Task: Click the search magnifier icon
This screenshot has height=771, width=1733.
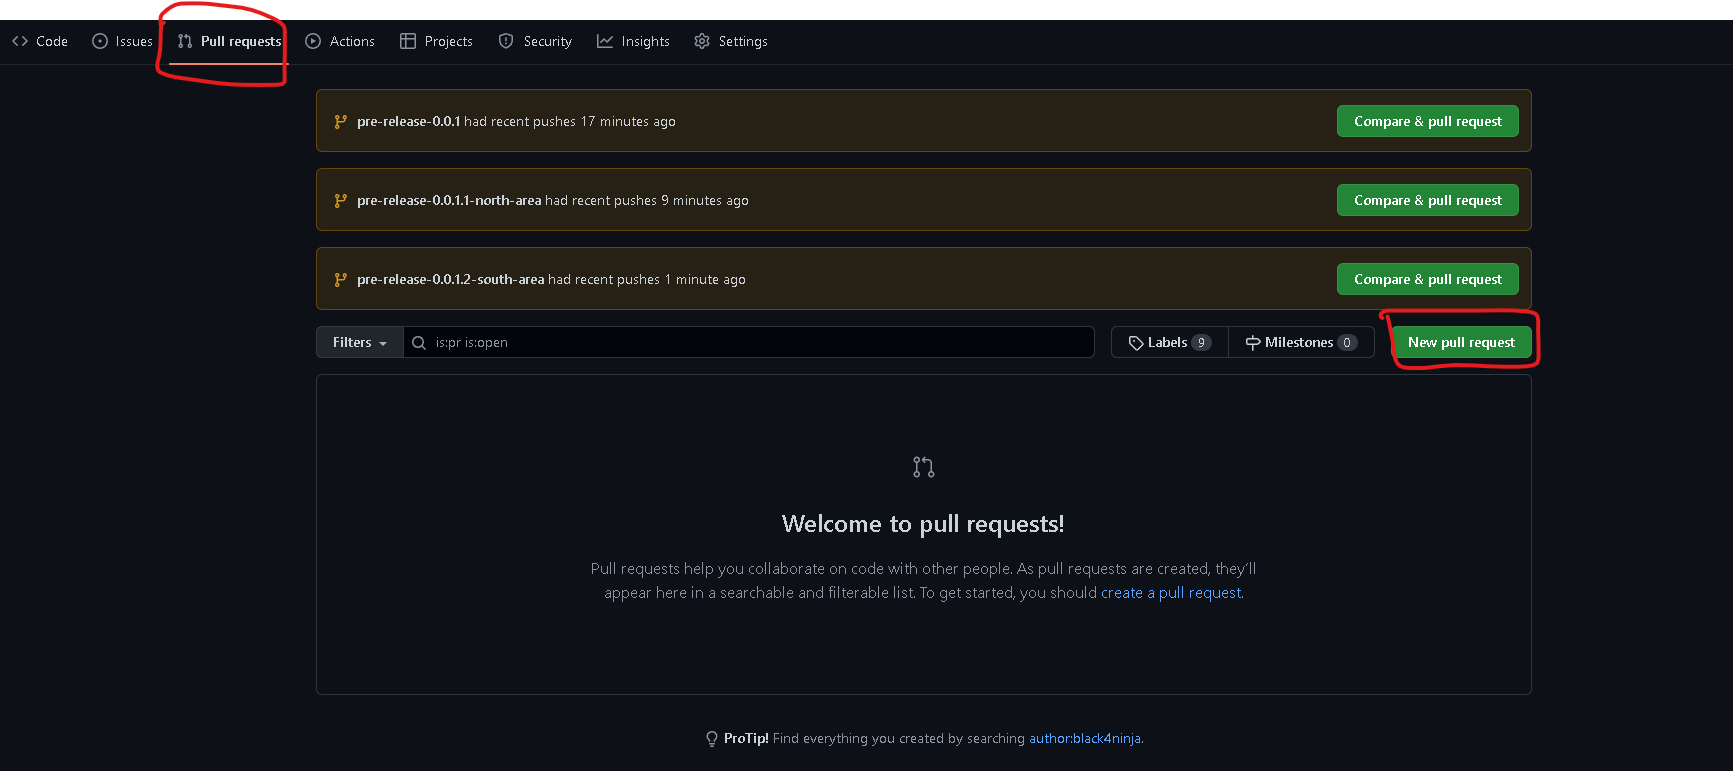Action: point(419,342)
